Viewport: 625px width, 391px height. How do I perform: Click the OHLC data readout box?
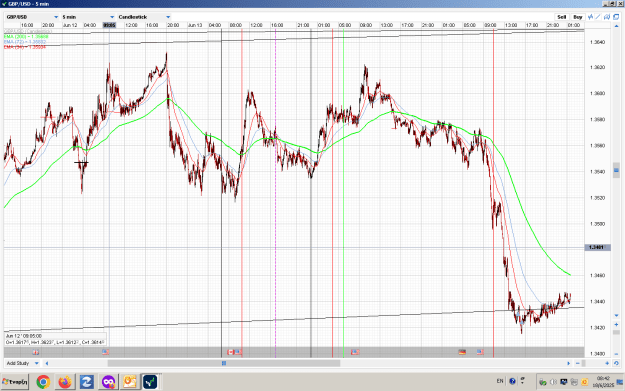point(55,339)
